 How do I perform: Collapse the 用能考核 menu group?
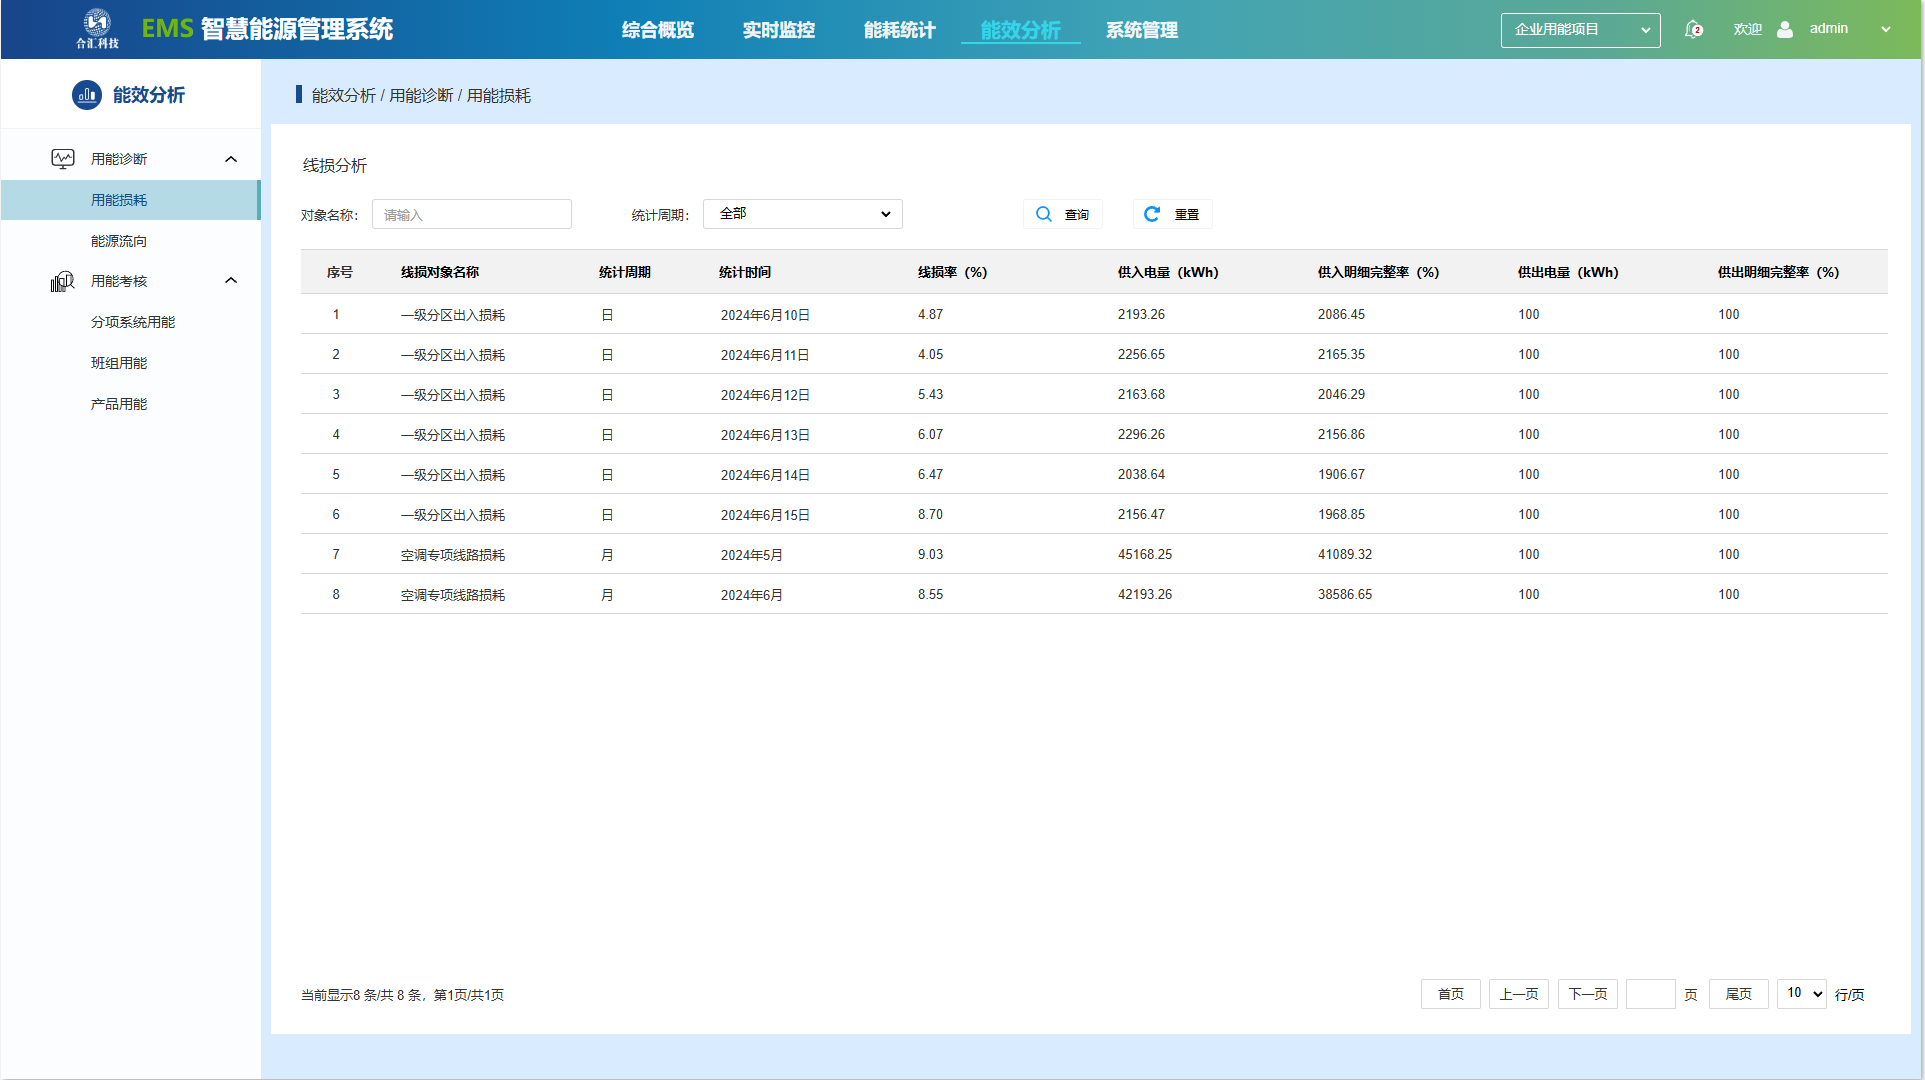pos(231,281)
